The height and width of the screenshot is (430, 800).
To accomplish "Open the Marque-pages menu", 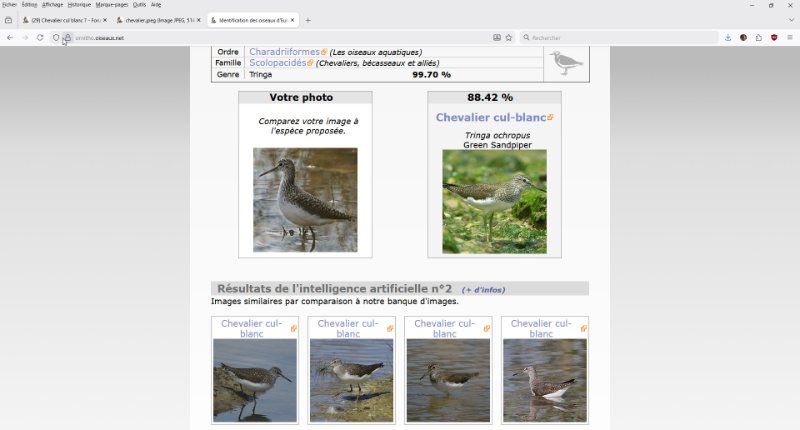I will pyautogui.click(x=111, y=5).
